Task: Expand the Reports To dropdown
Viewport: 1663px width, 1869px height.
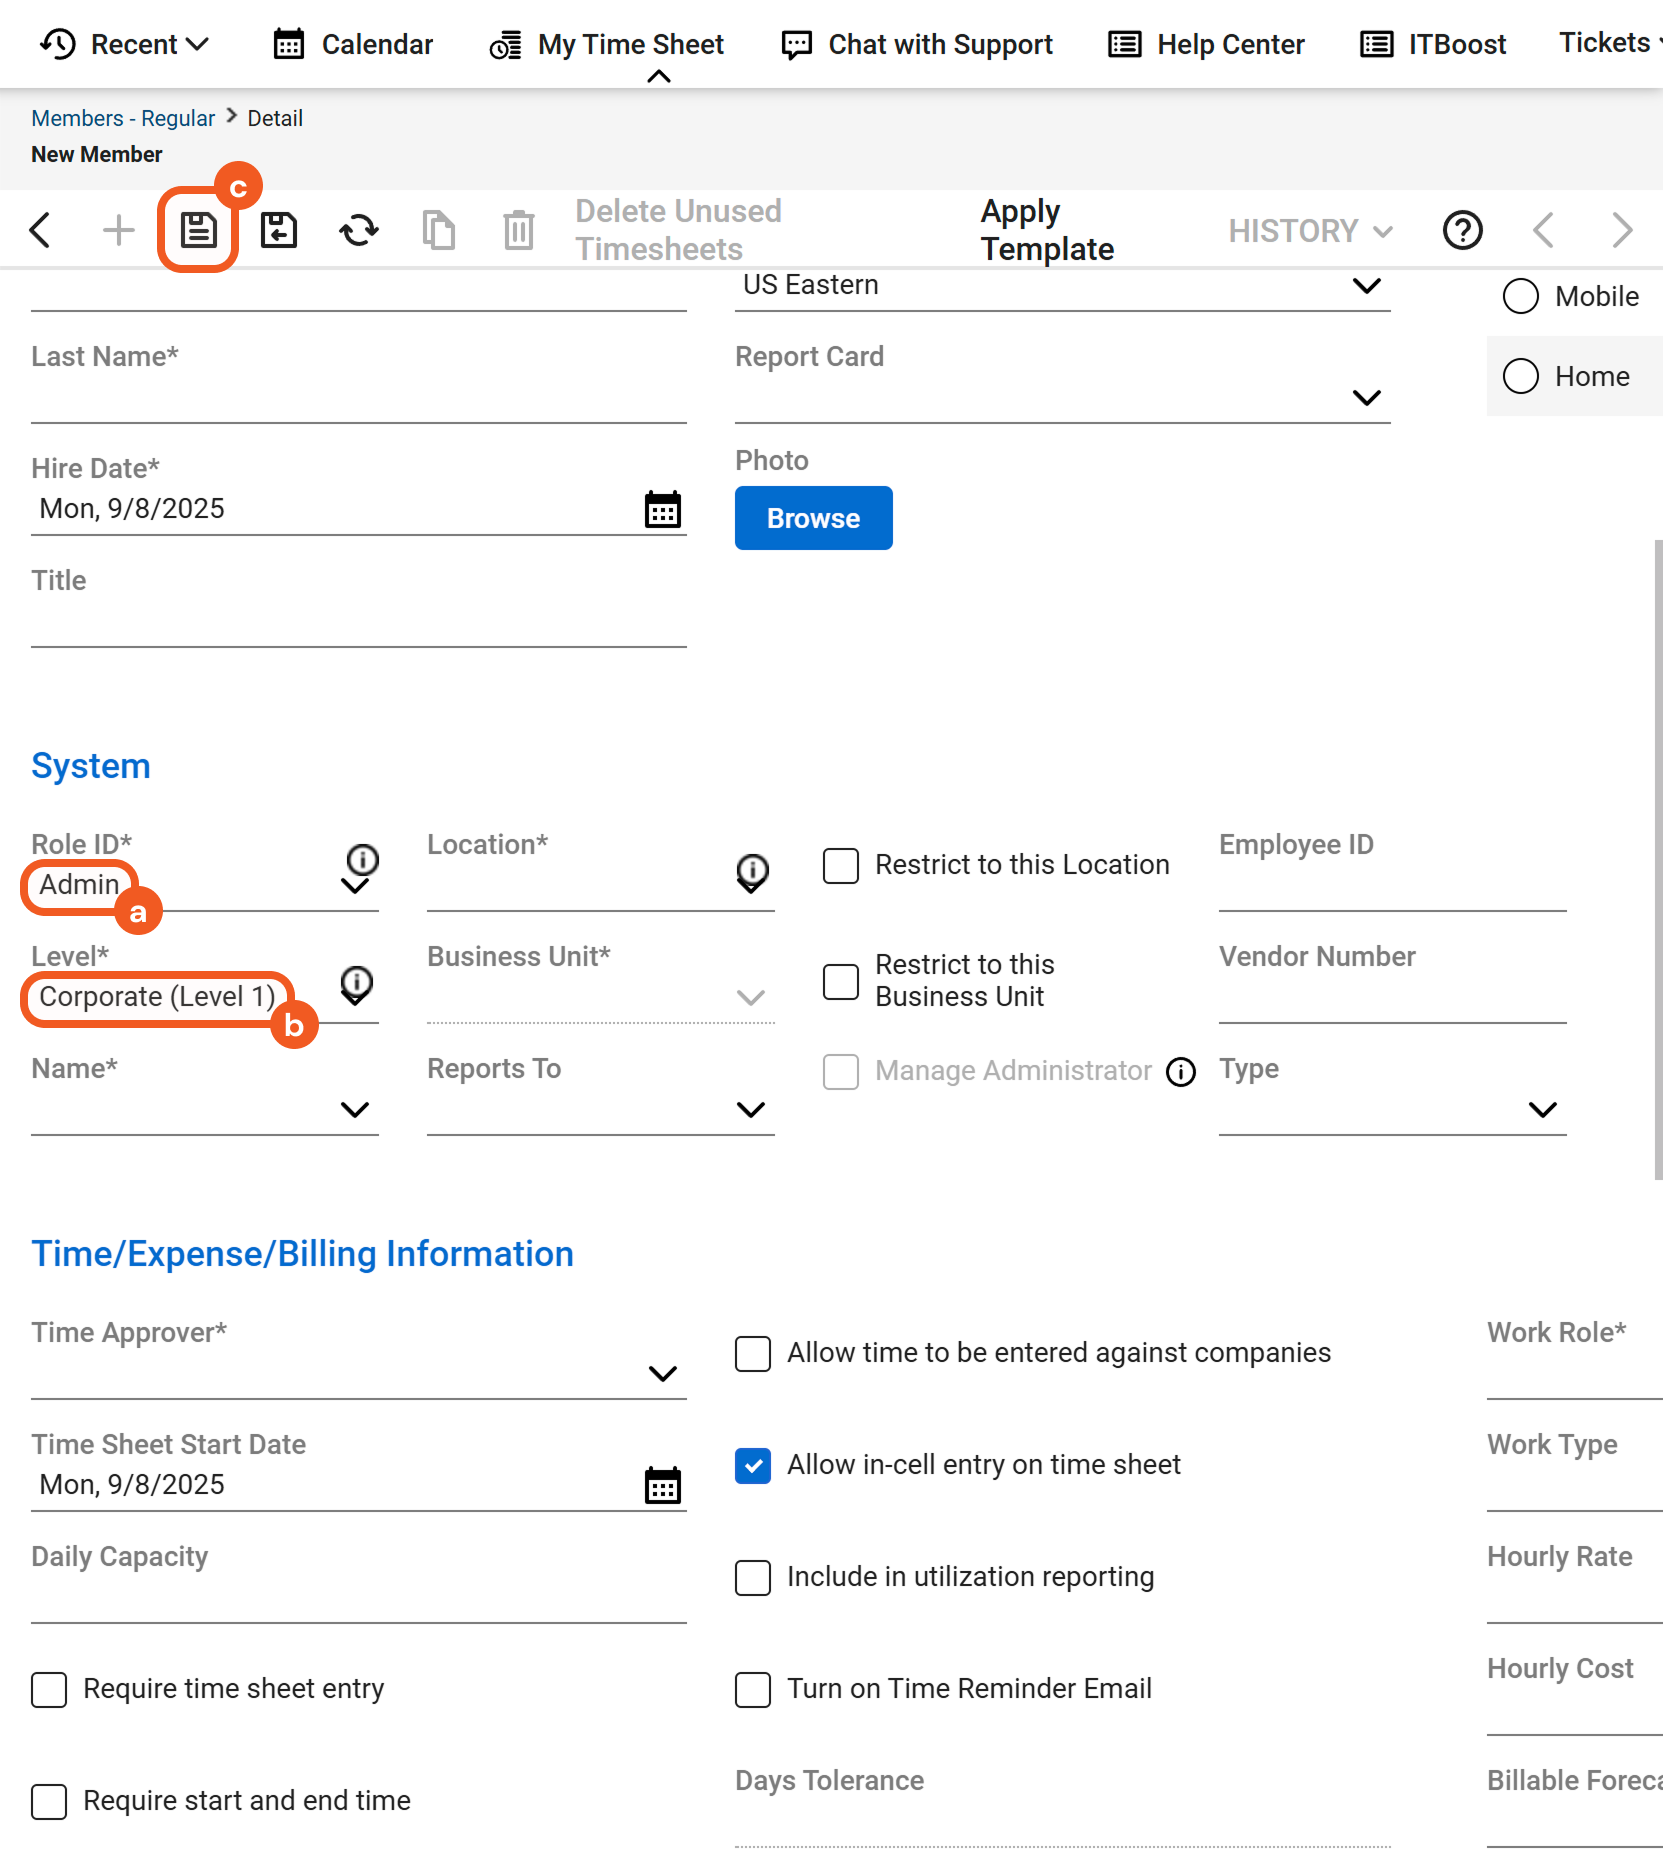Action: (750, 1110)
